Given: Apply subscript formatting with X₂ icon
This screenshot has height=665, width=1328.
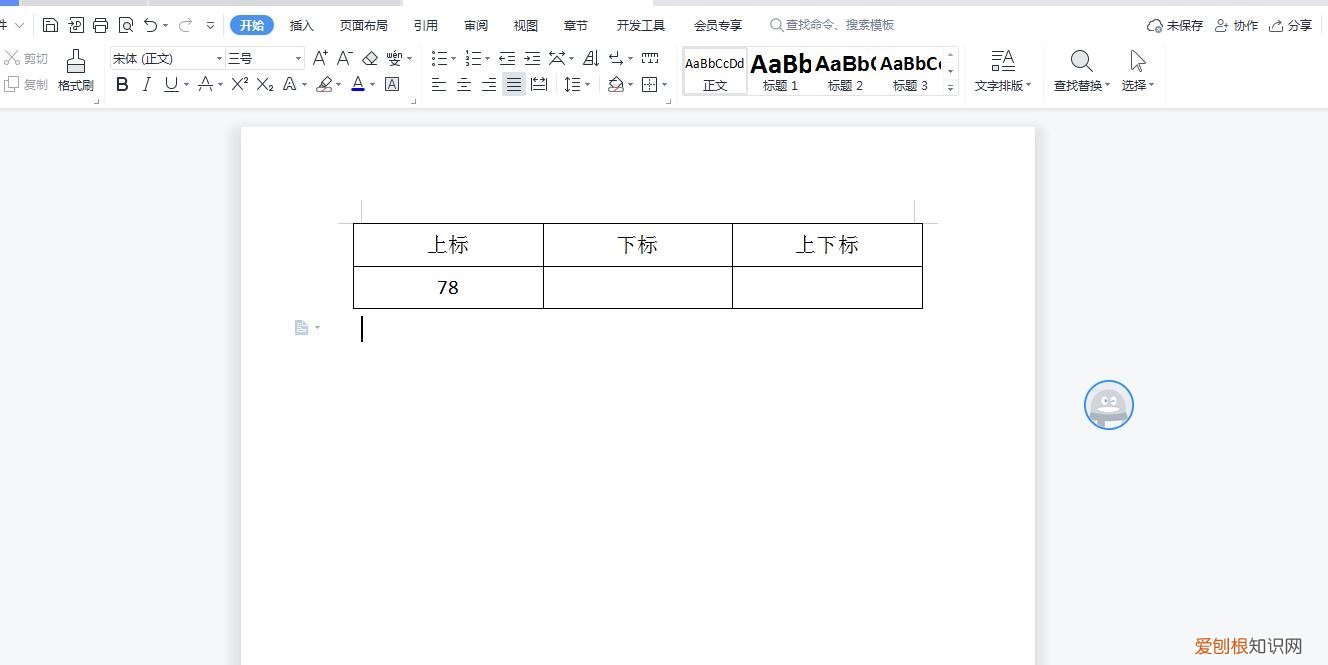Looking at the screenshot, I should tap(263, 85).
